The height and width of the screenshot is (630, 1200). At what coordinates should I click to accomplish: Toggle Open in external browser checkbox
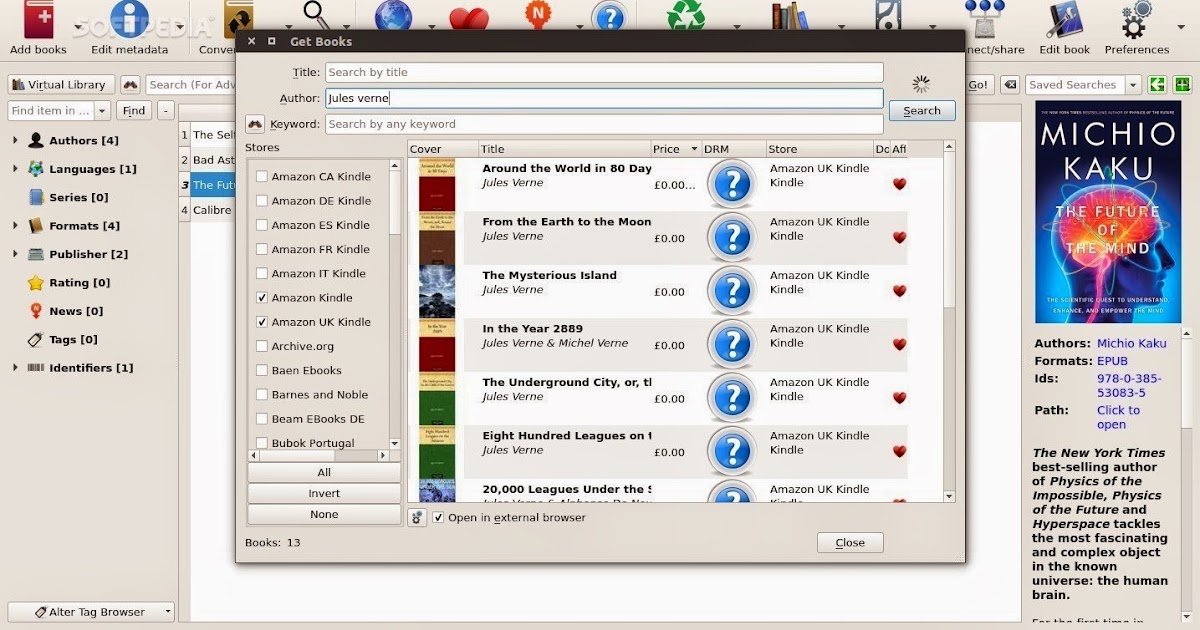click(x=438, y=517)
